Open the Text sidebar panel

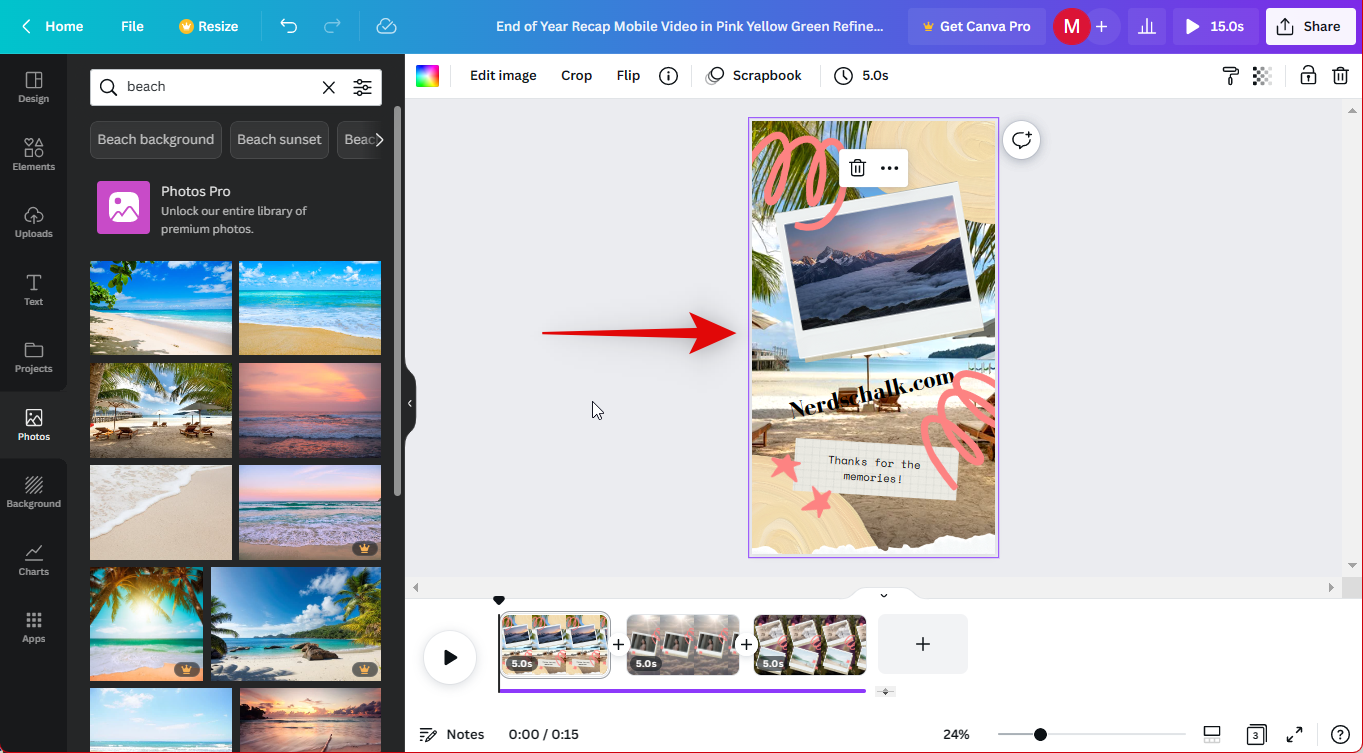33,289
